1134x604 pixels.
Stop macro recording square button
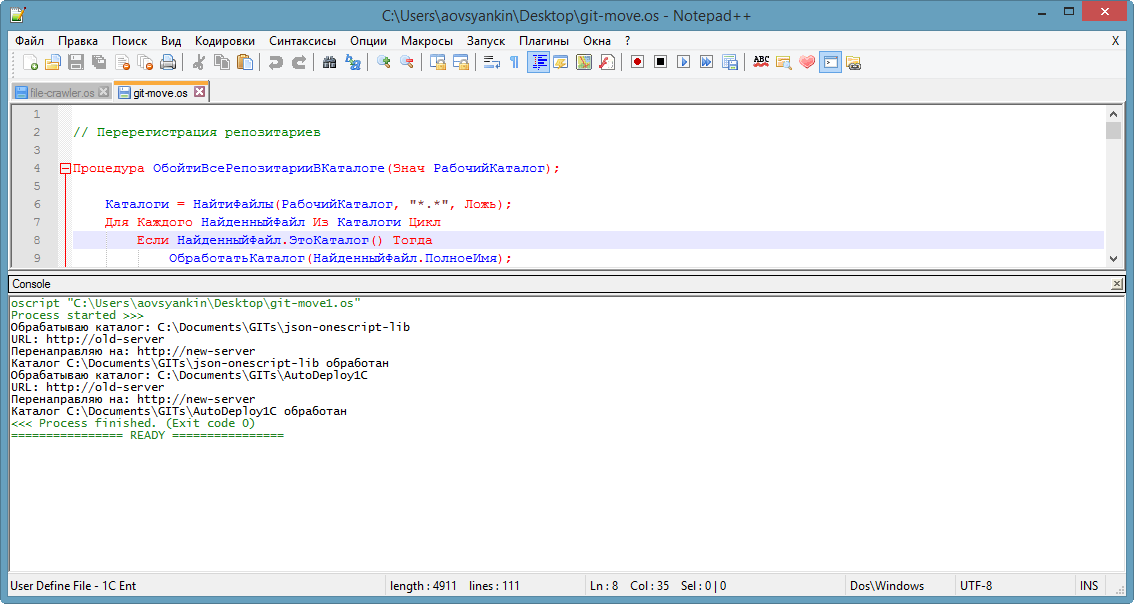pyautogui.click(x=660, y=63)
